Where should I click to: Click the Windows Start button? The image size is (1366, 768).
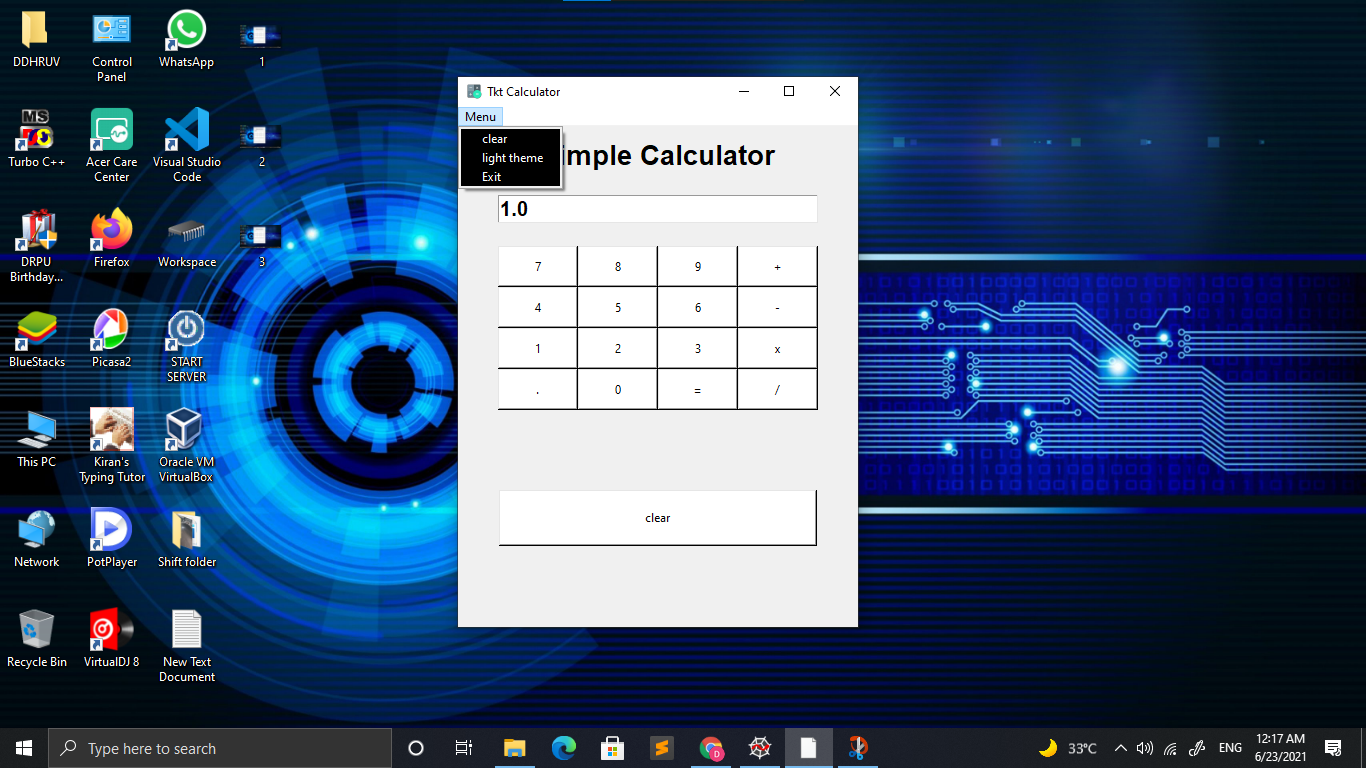point(24,748)
